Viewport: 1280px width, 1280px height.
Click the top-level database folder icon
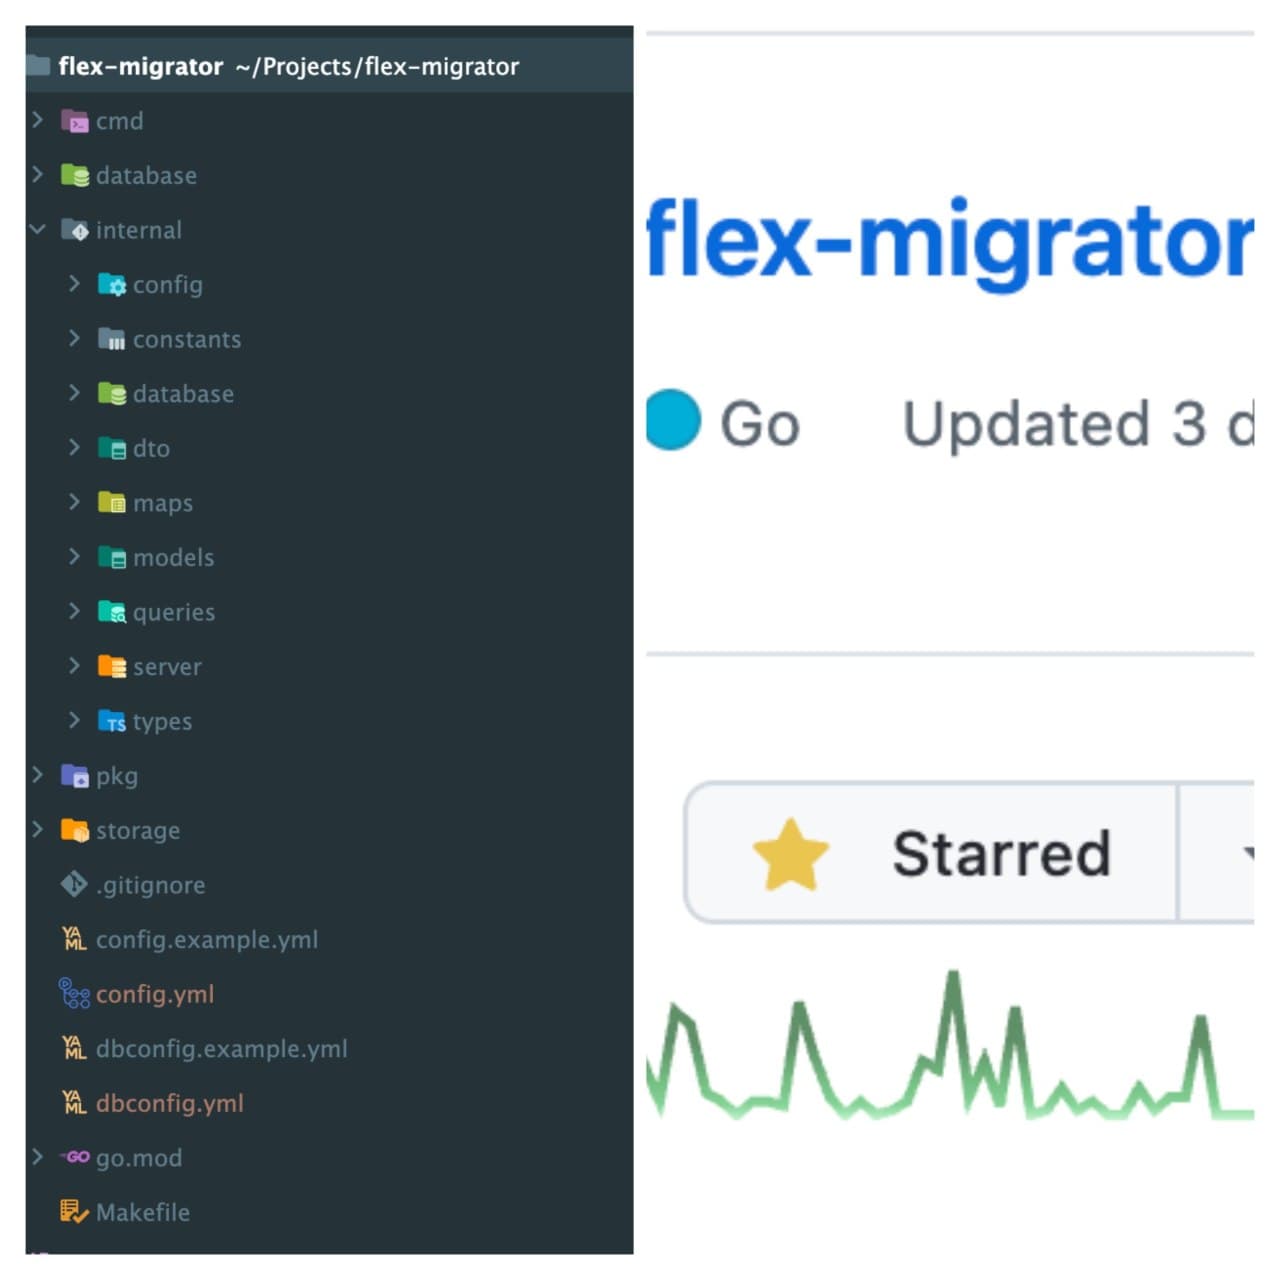click(x=75, y=175)
